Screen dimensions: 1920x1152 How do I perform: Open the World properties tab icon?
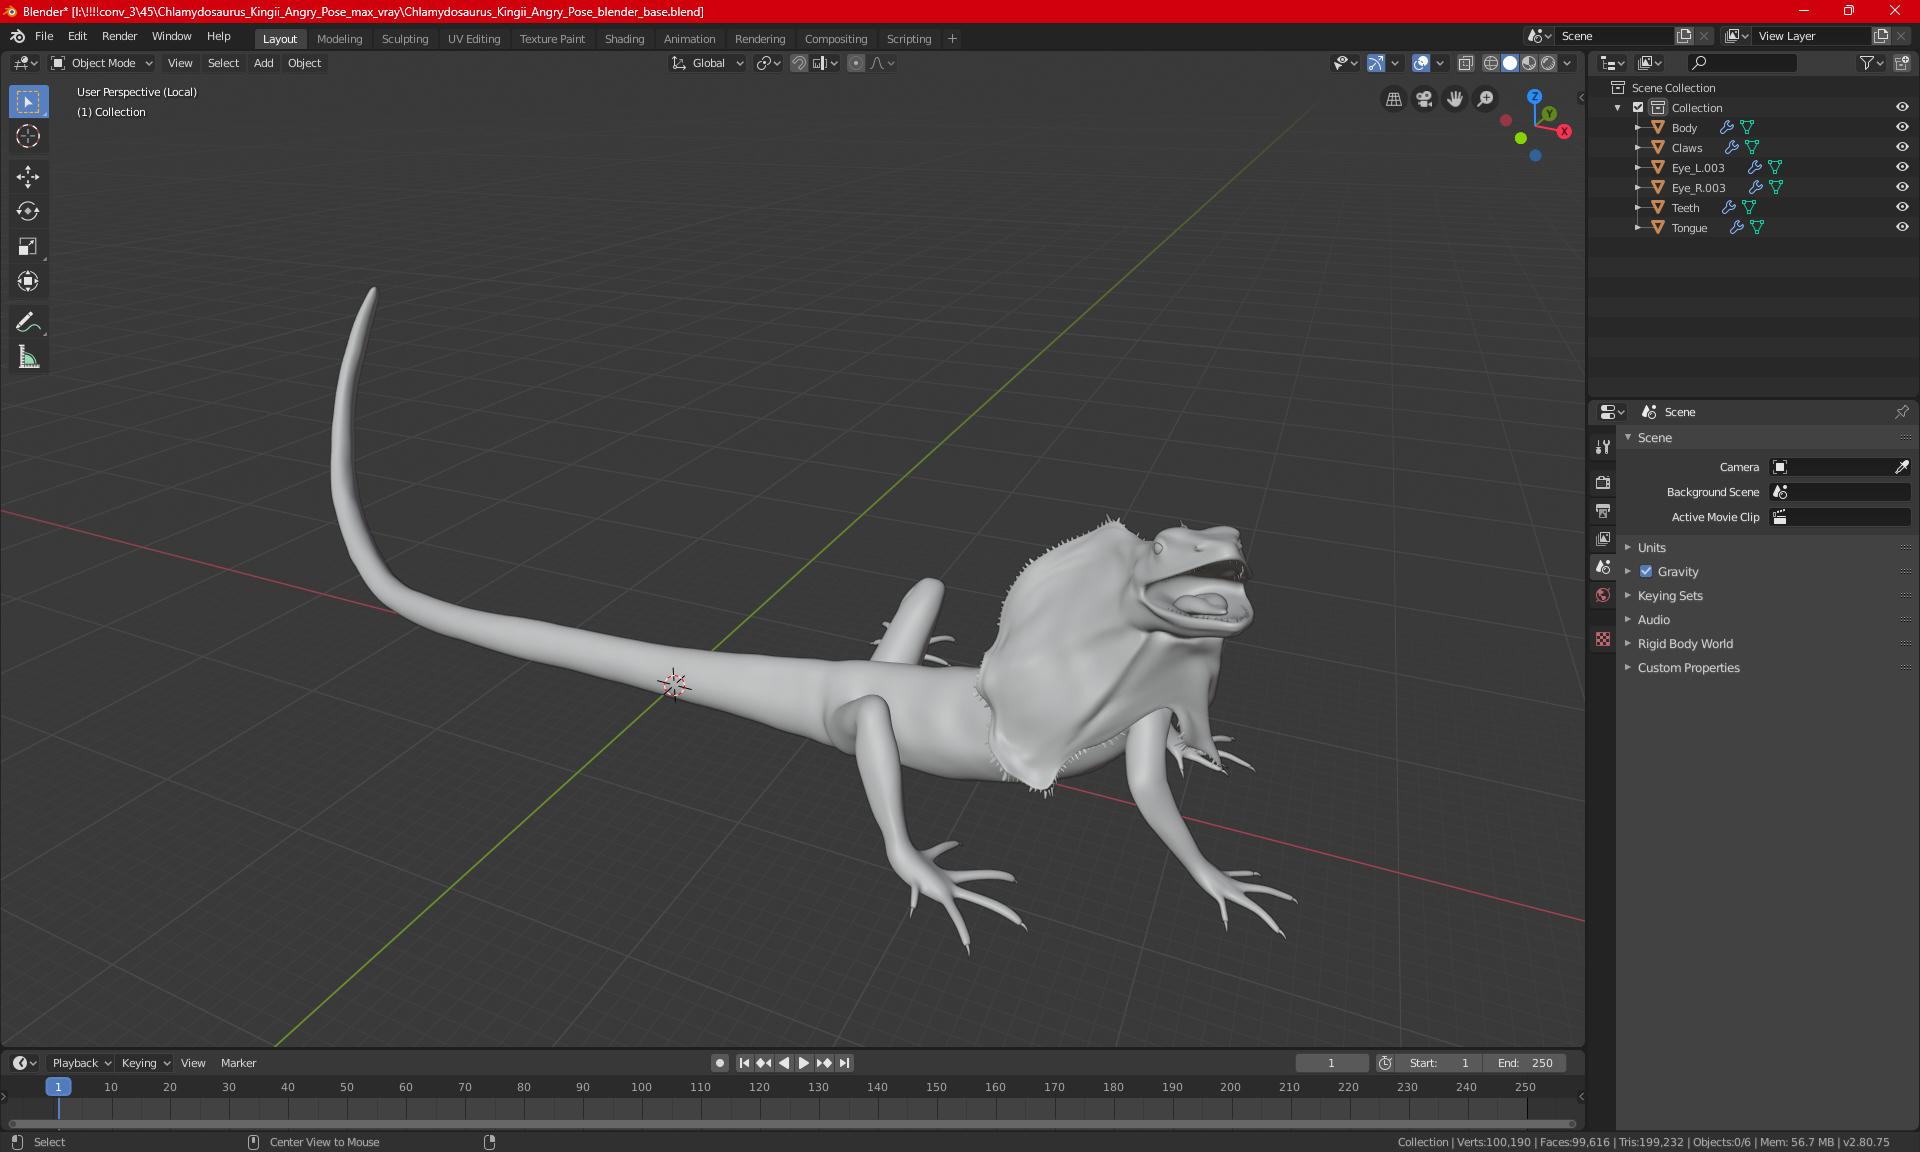(1603, 595)
